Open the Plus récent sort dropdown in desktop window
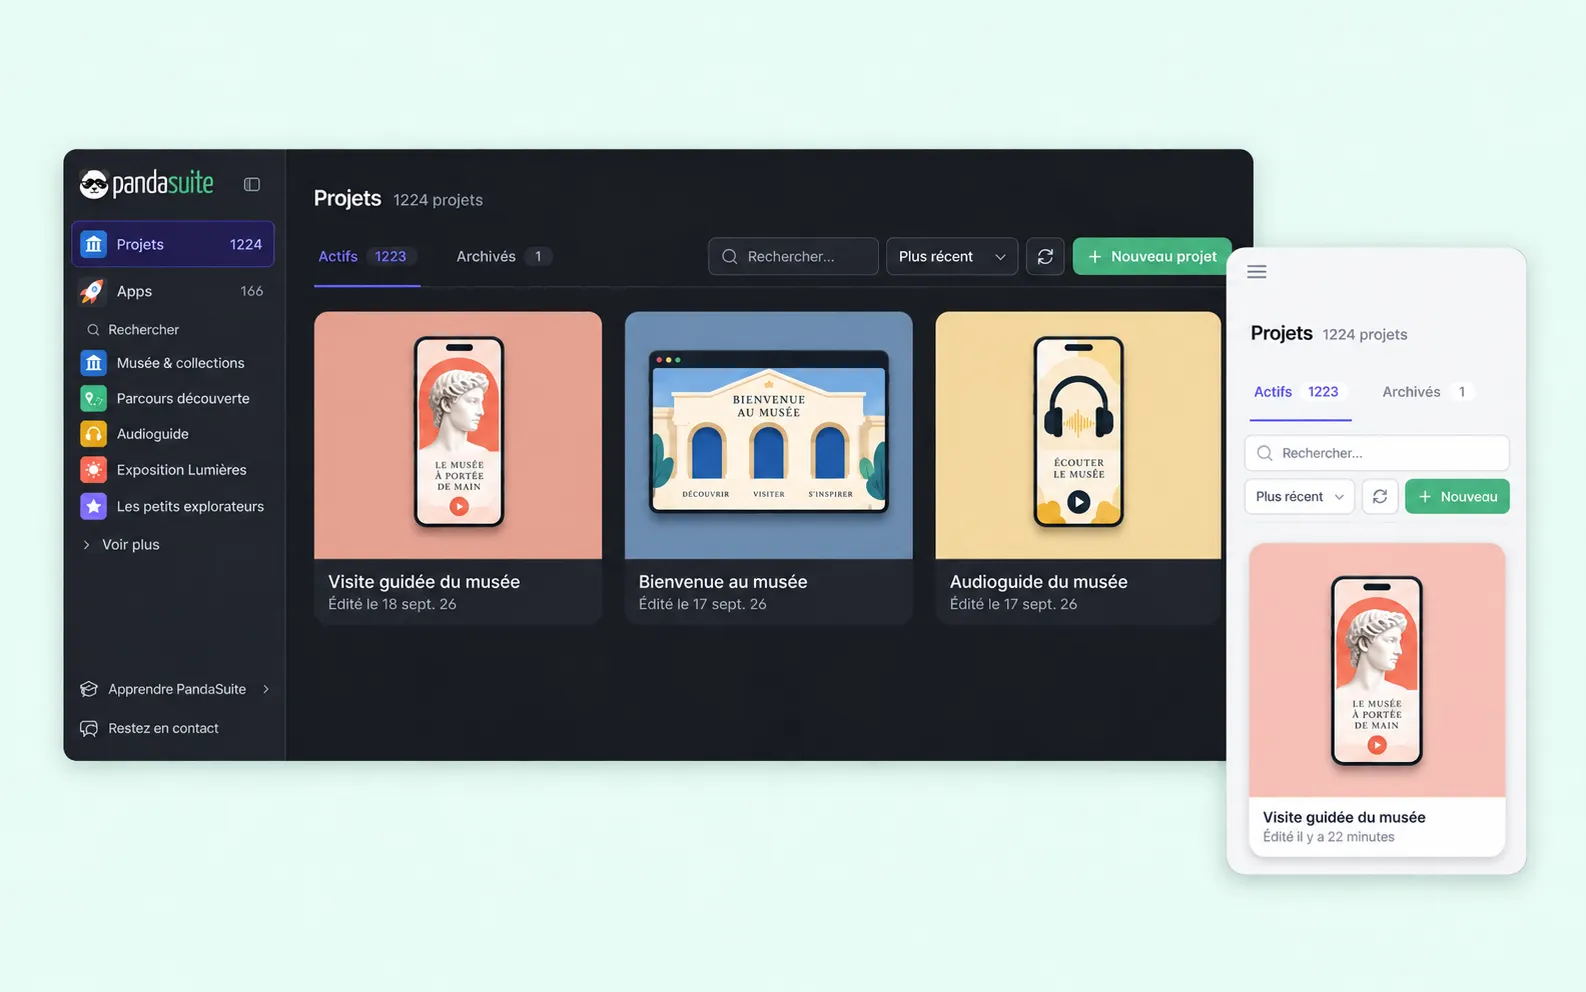Viewport: 1586px width, 992px height. tap(952, 257)
